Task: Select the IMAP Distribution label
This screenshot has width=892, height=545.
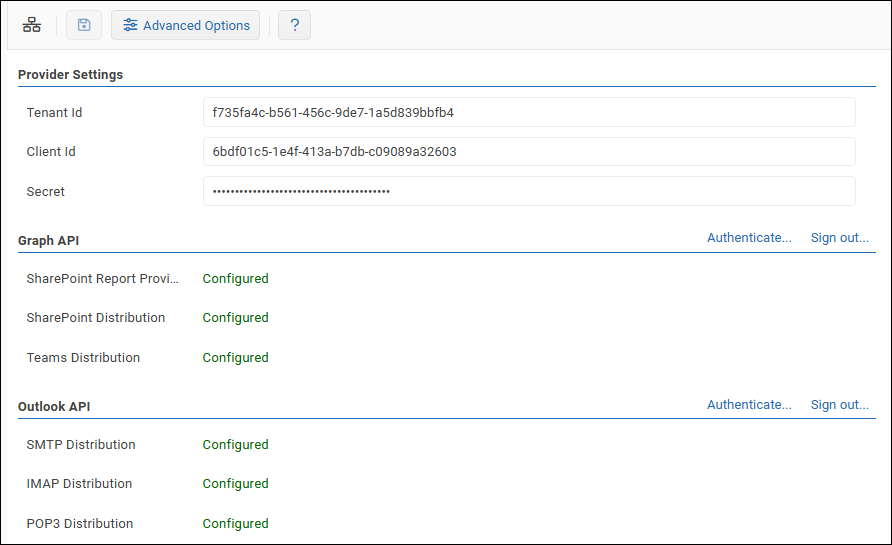Action: (79, 484)
